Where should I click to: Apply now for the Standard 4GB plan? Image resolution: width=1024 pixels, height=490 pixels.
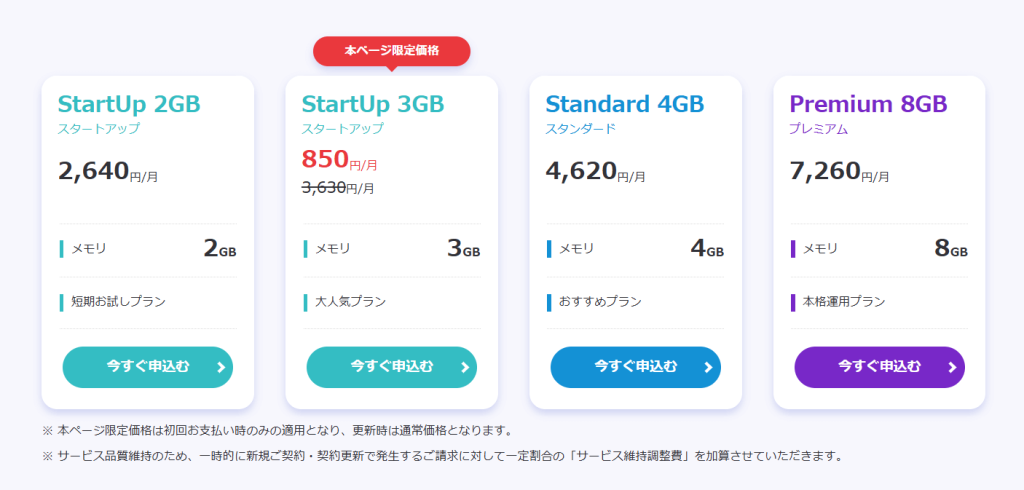point(635,367)
